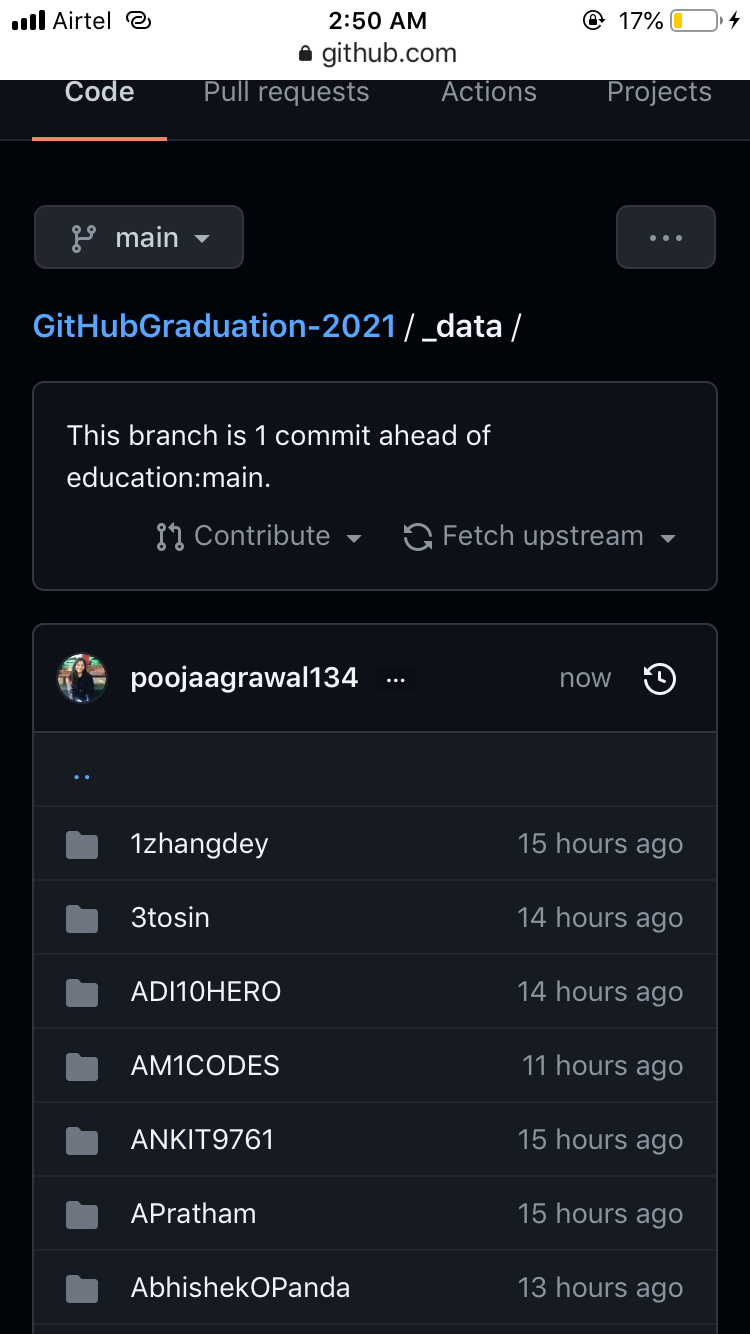
Task: Click the fetch upstream sync icon
Action: (416, 536)
